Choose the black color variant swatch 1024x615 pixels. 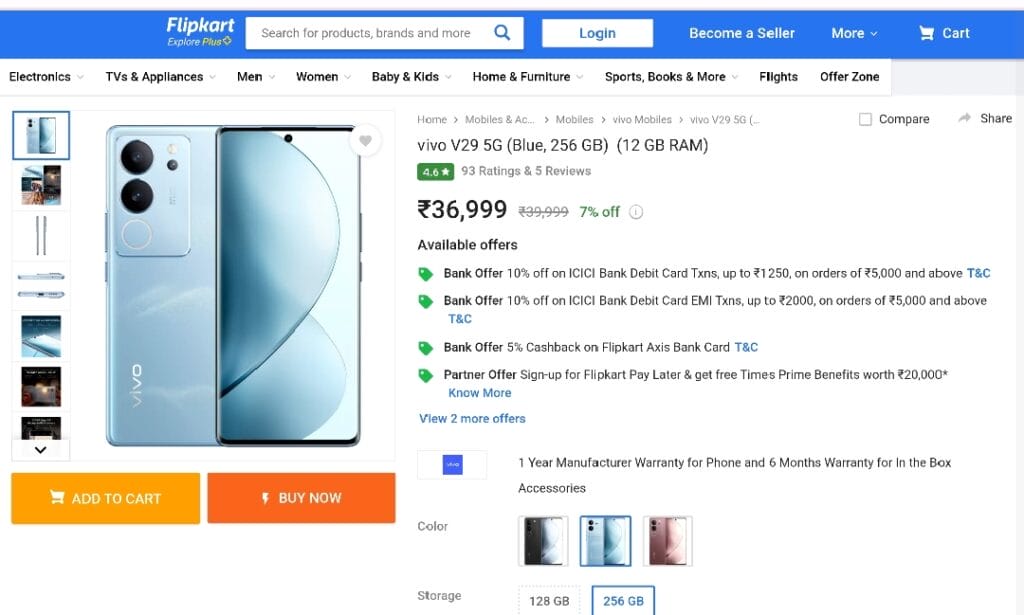(543, 541)
